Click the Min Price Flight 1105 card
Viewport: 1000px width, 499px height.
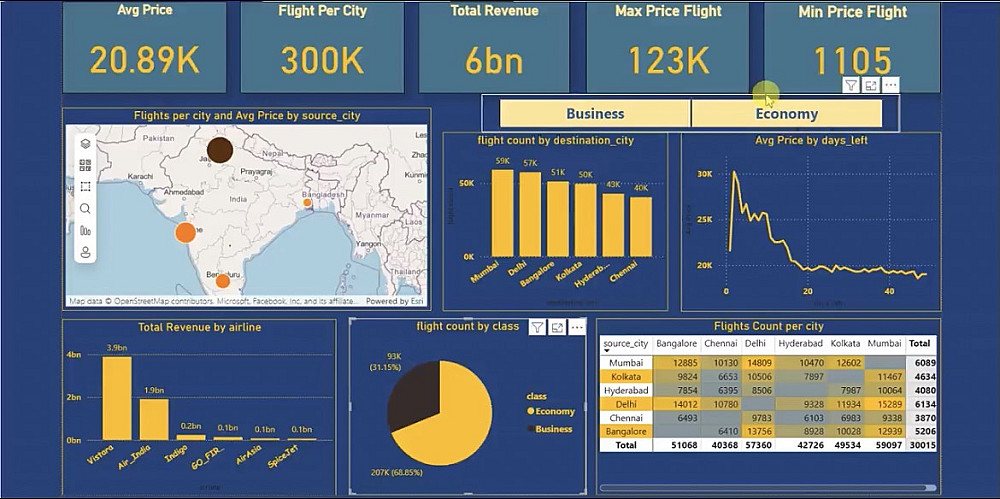tap(852, 47)
